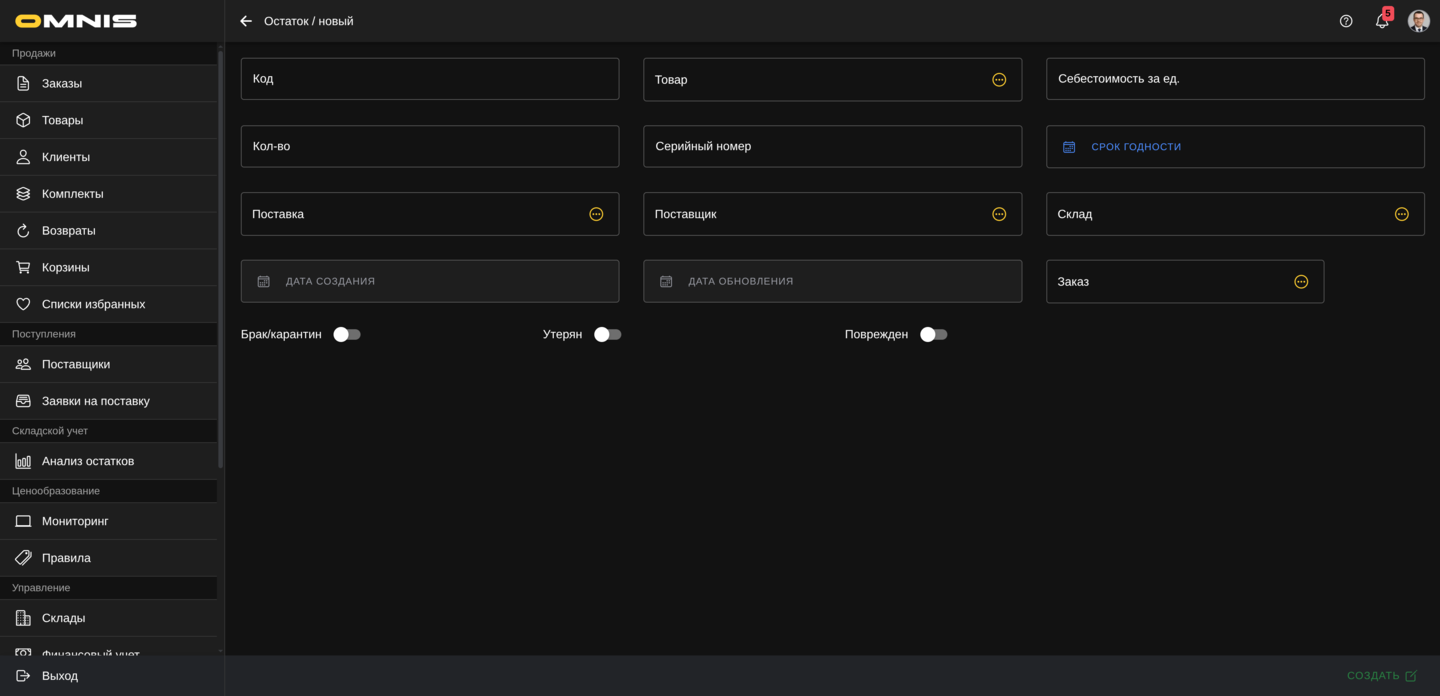
Task: Click the calendar icon in Срок годности
Action: (1069, 147)
